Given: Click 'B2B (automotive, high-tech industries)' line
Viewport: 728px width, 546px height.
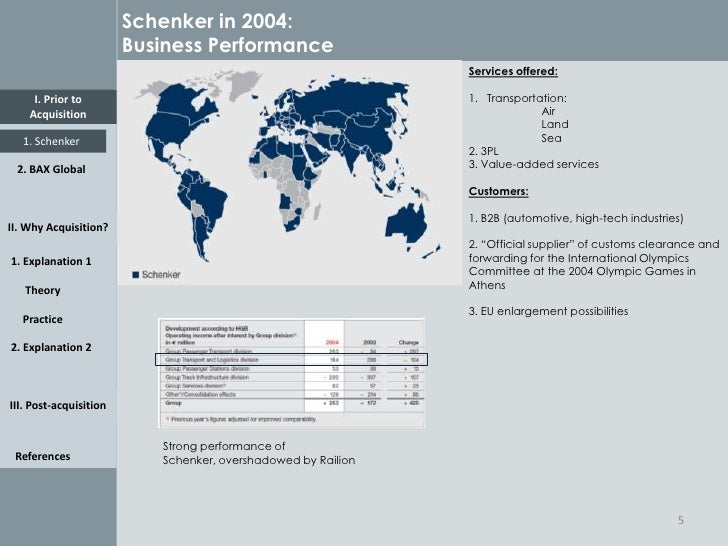Looking at the screenshot, I should [x=576, y=218].
